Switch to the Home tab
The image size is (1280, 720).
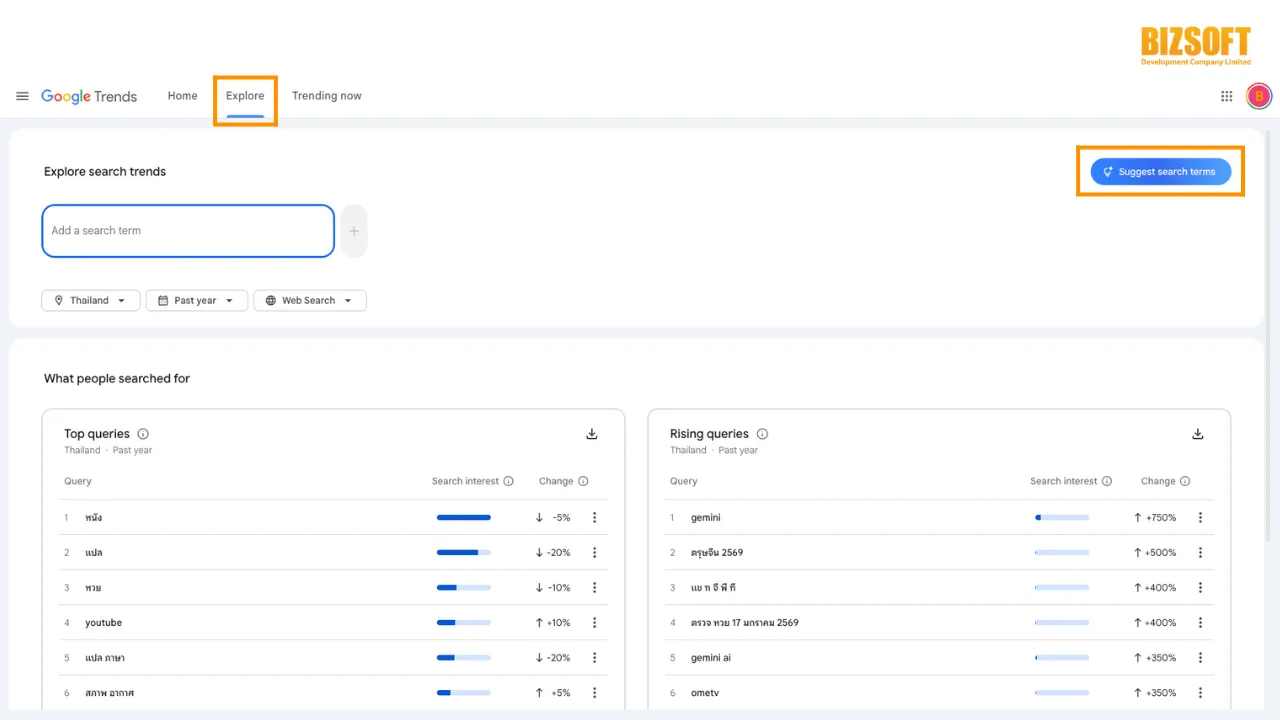pyautogui.click(x=182, y=95)
